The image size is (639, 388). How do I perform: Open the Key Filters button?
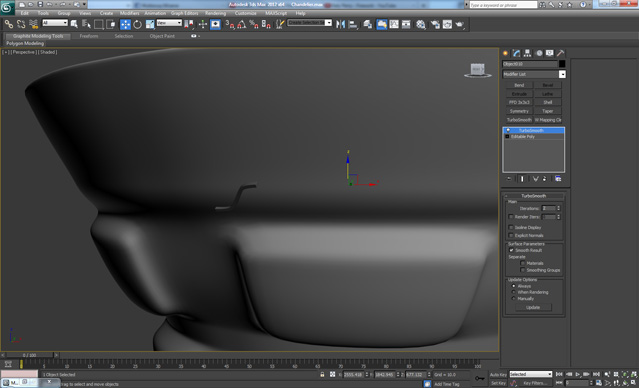pos(535,383)
